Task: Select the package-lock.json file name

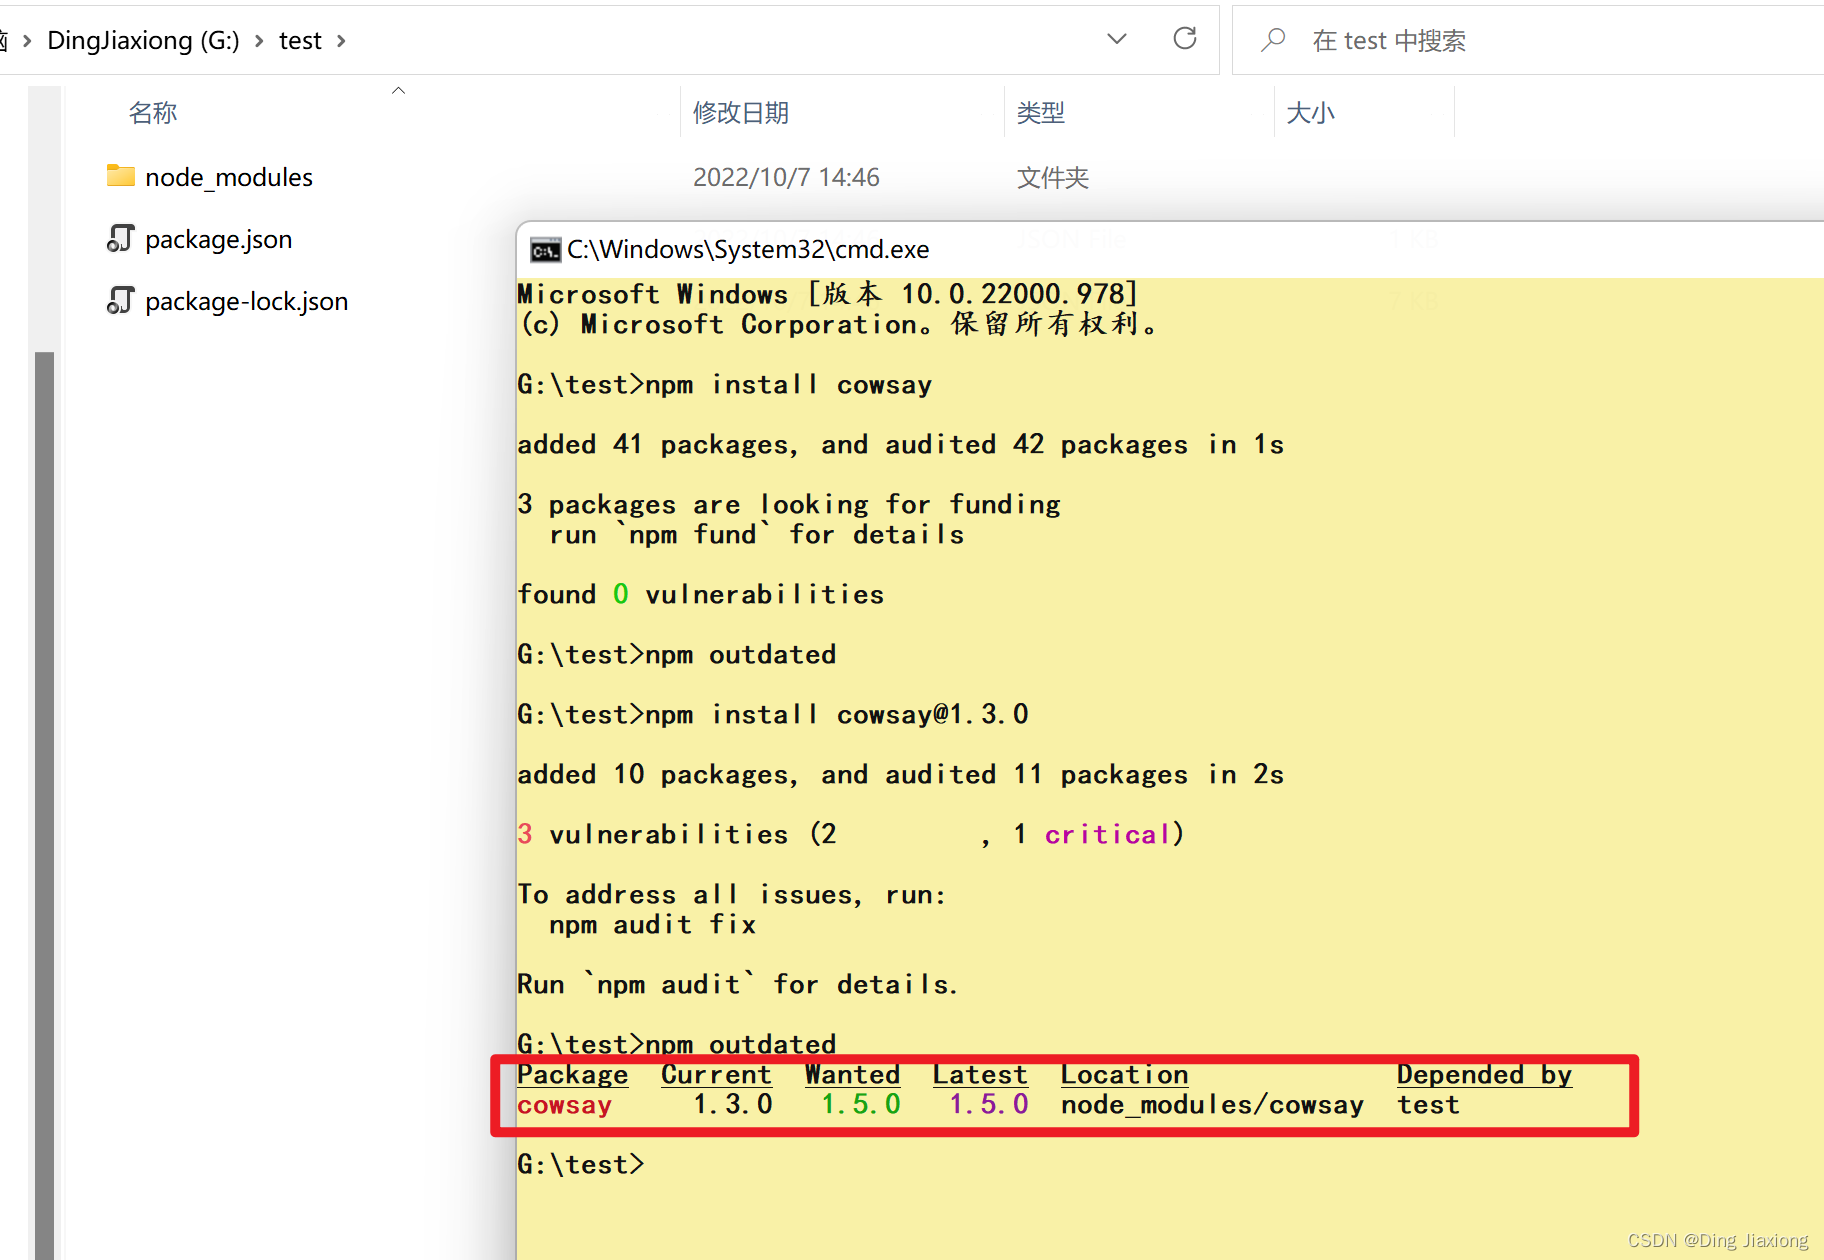Action: (x=247, y=301)
